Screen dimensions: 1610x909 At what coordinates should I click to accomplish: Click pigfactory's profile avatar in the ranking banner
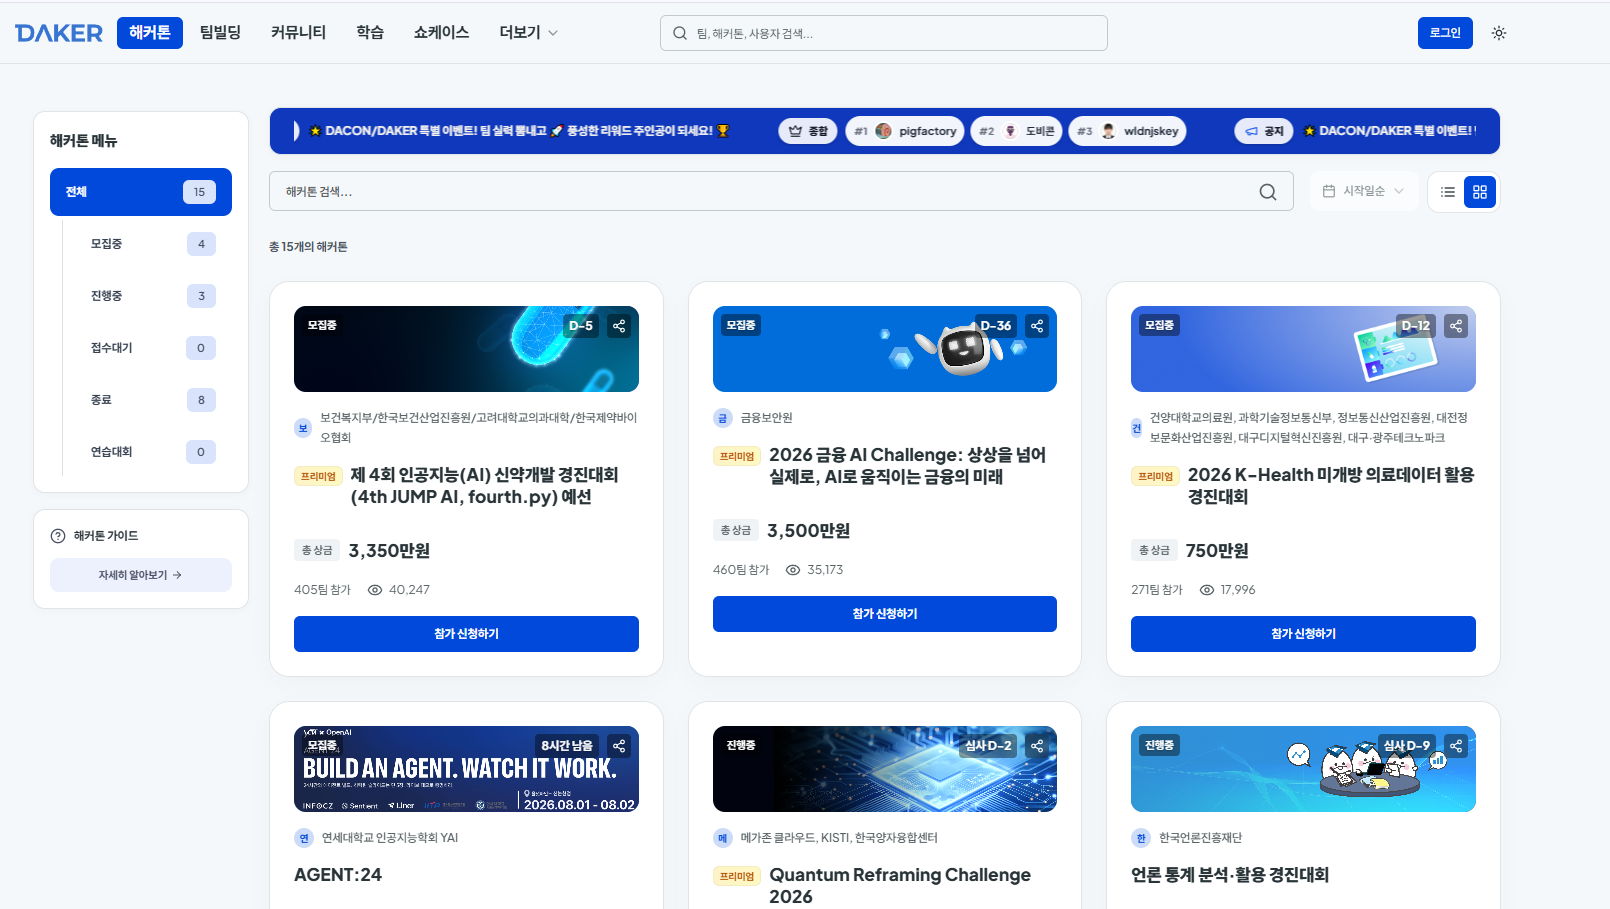883,131
